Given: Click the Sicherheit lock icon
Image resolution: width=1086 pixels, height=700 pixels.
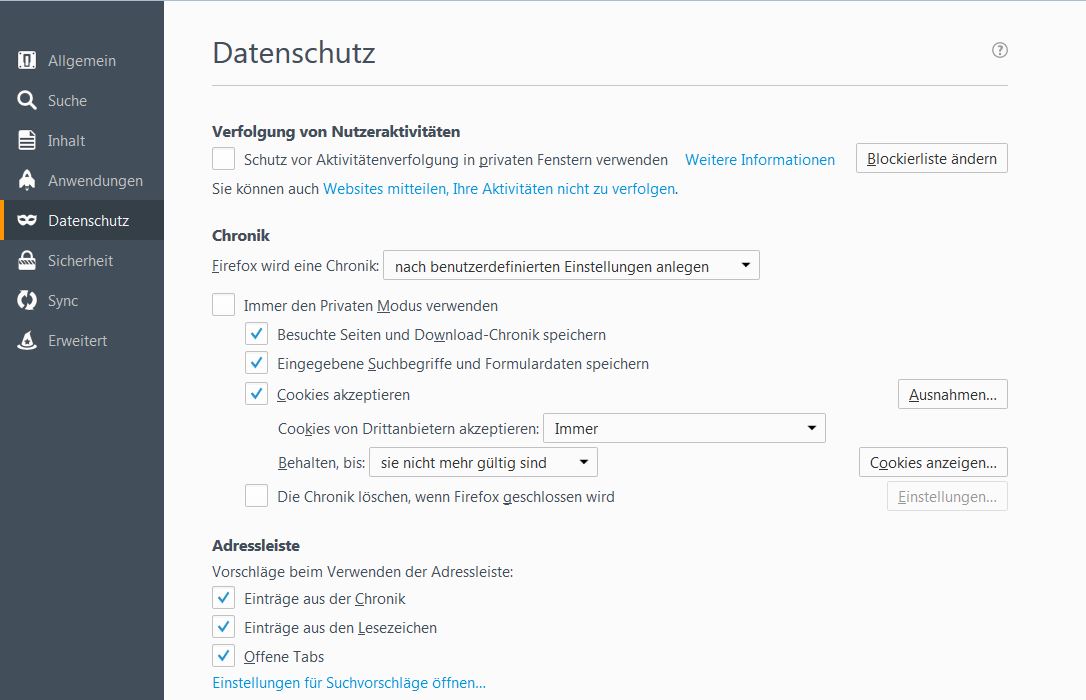Looking at the screenshot, I should pyautogui.click(x=27, y=260).
